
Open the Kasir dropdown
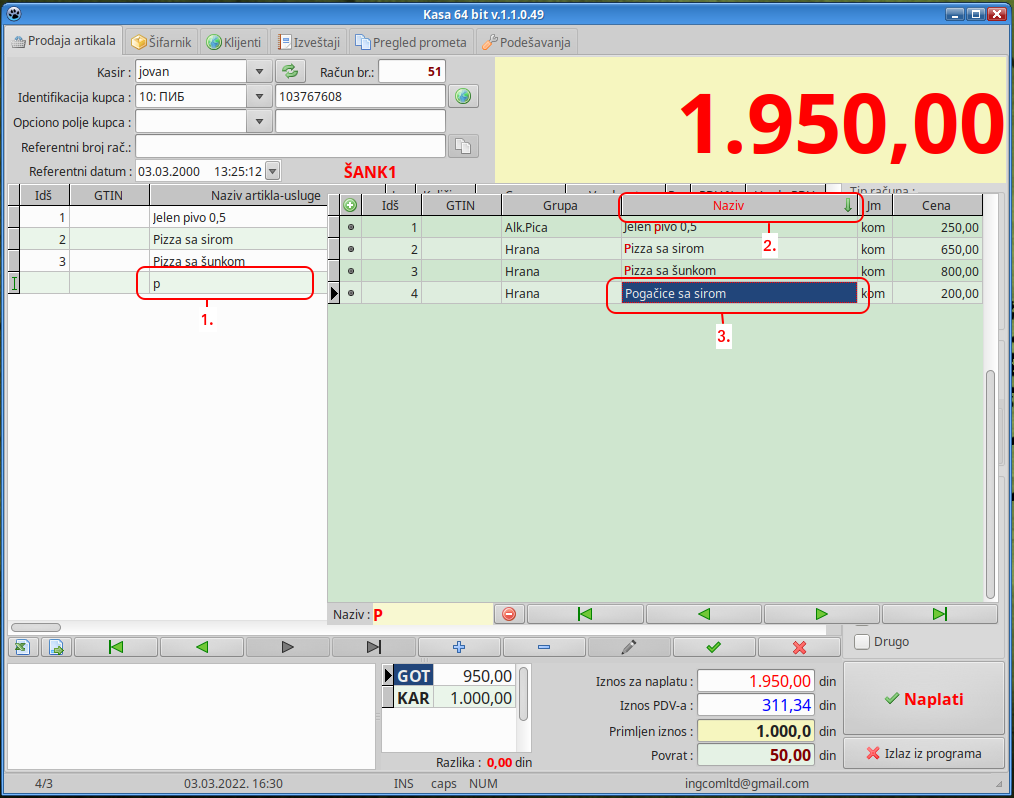259,71
